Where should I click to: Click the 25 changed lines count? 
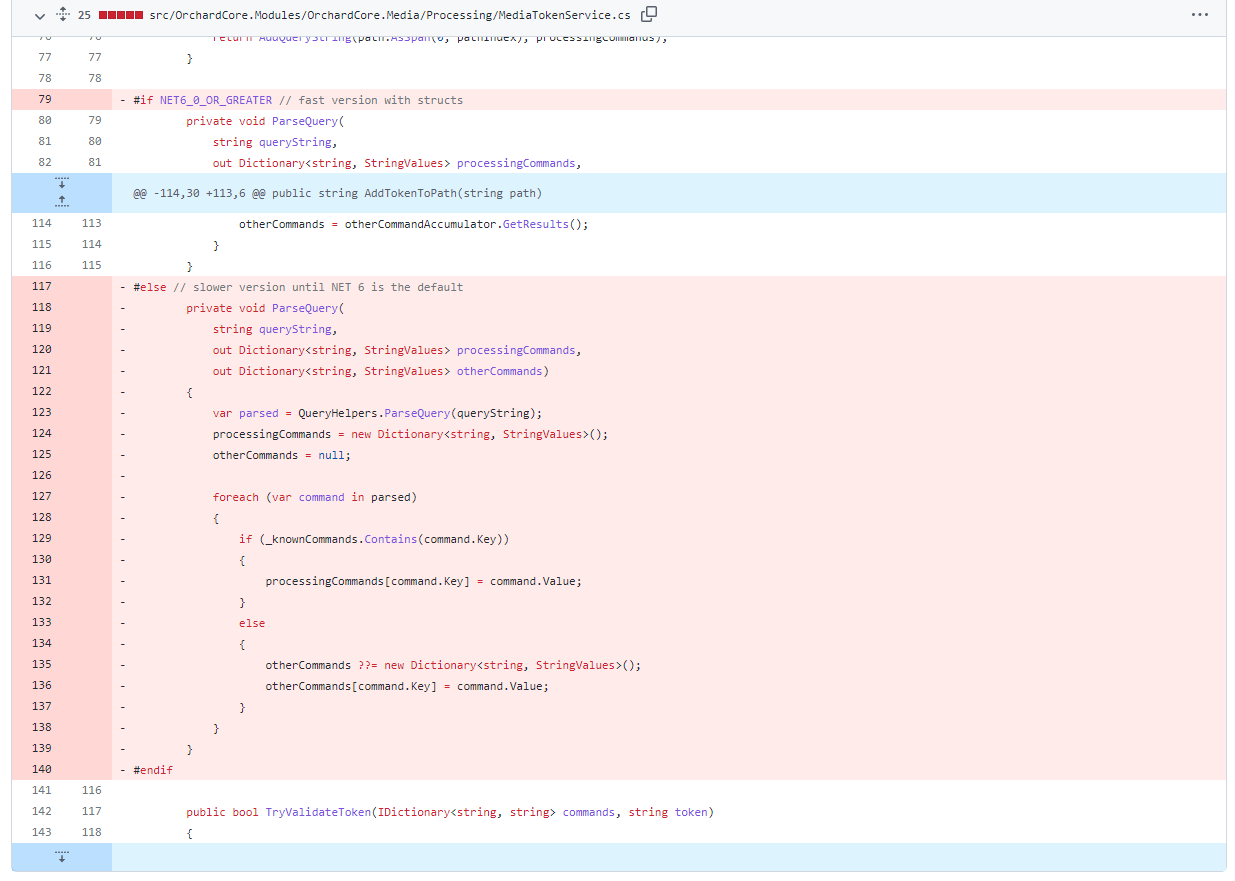click(85, 15)
